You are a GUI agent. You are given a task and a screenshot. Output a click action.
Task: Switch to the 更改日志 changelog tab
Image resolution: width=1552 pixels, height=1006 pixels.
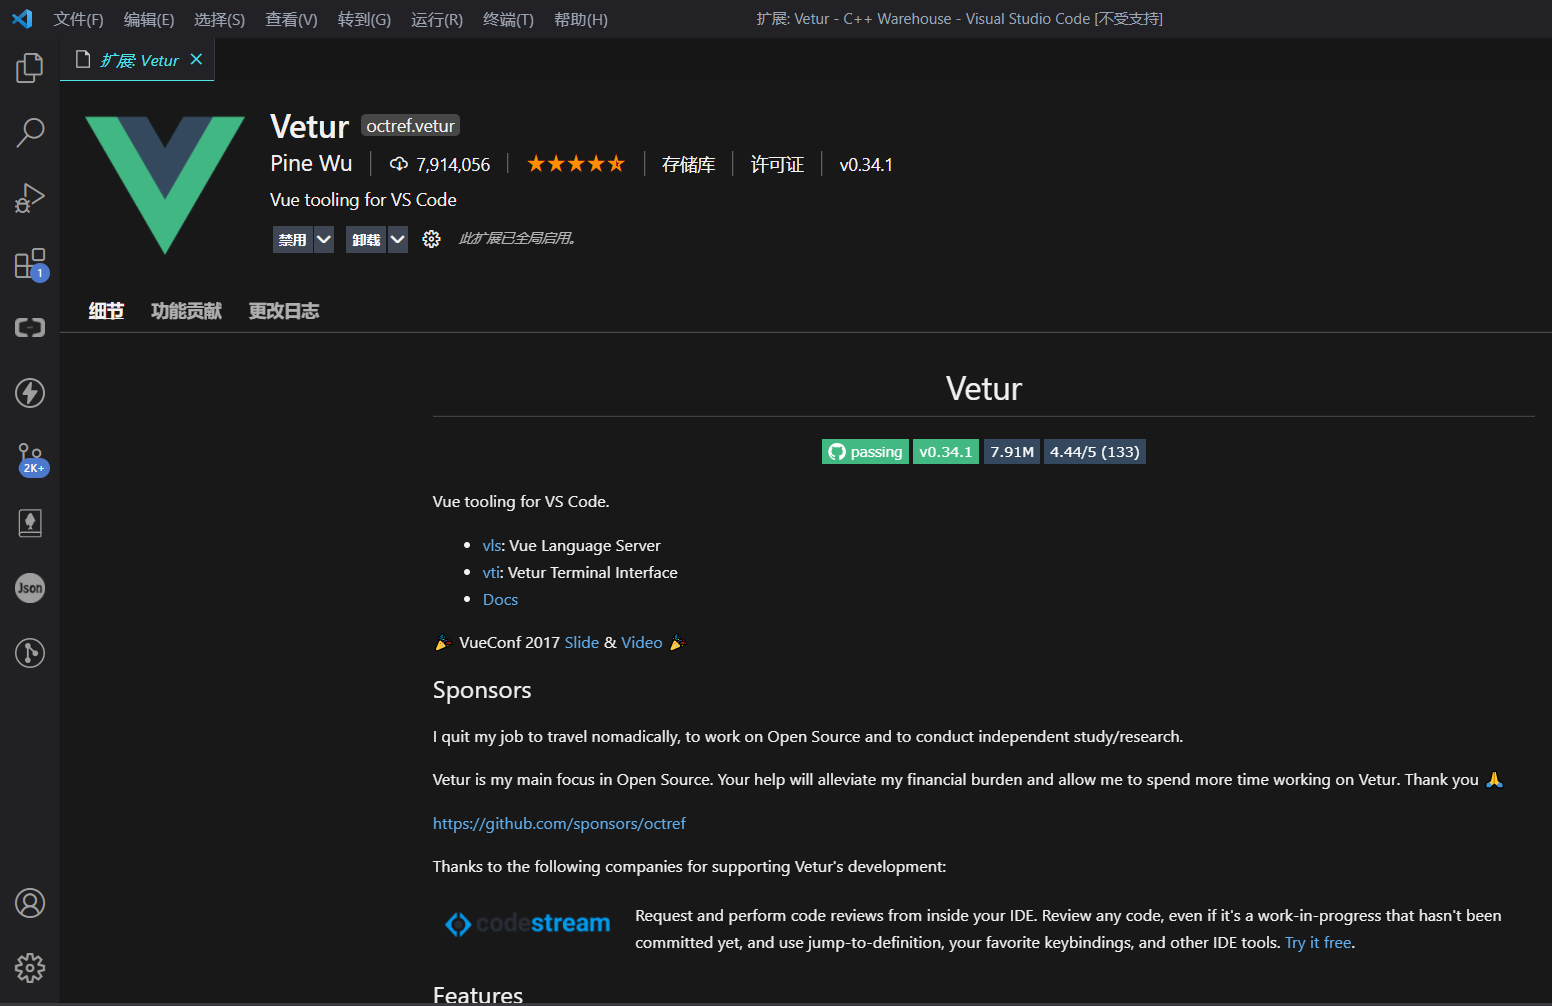pyautogui.click(x=284, y=311)
